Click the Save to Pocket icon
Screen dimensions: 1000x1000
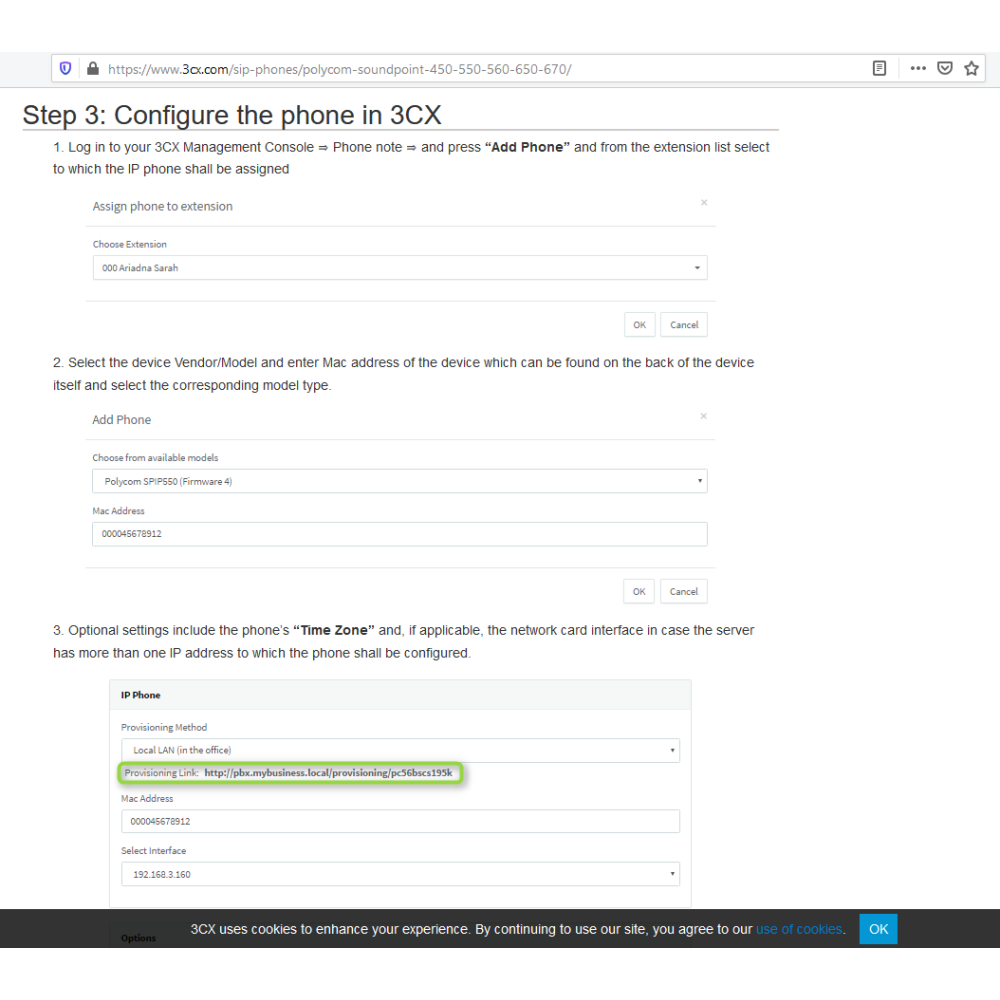[944, 69]
